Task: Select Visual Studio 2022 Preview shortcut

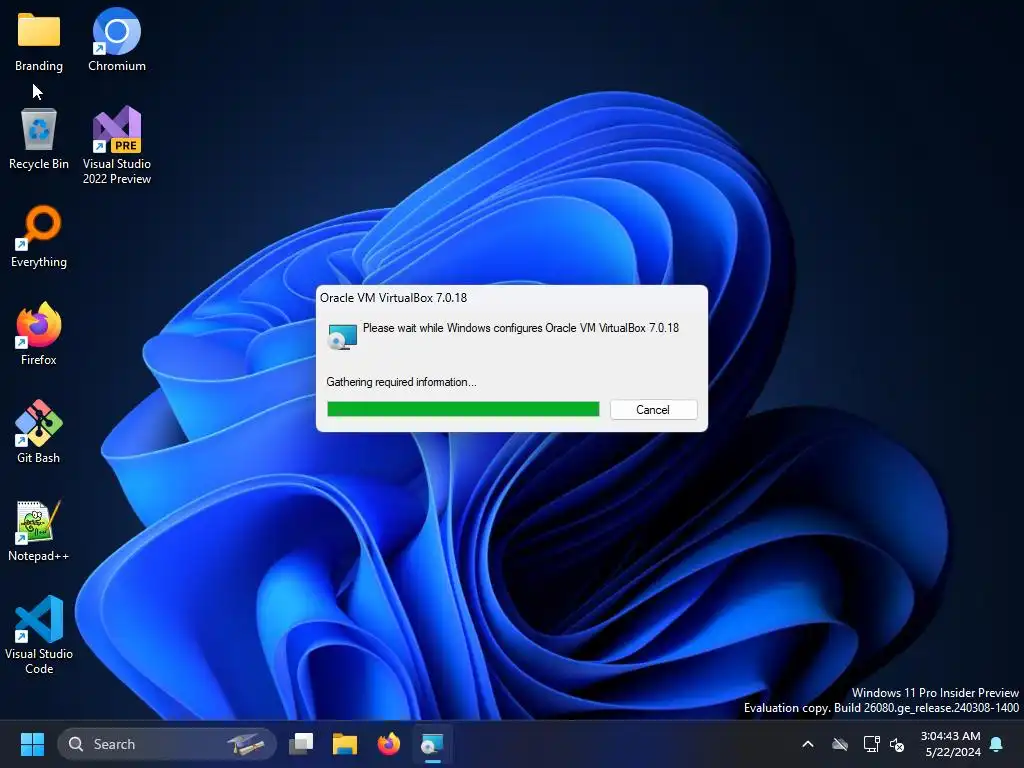Action: click(117, 146)
